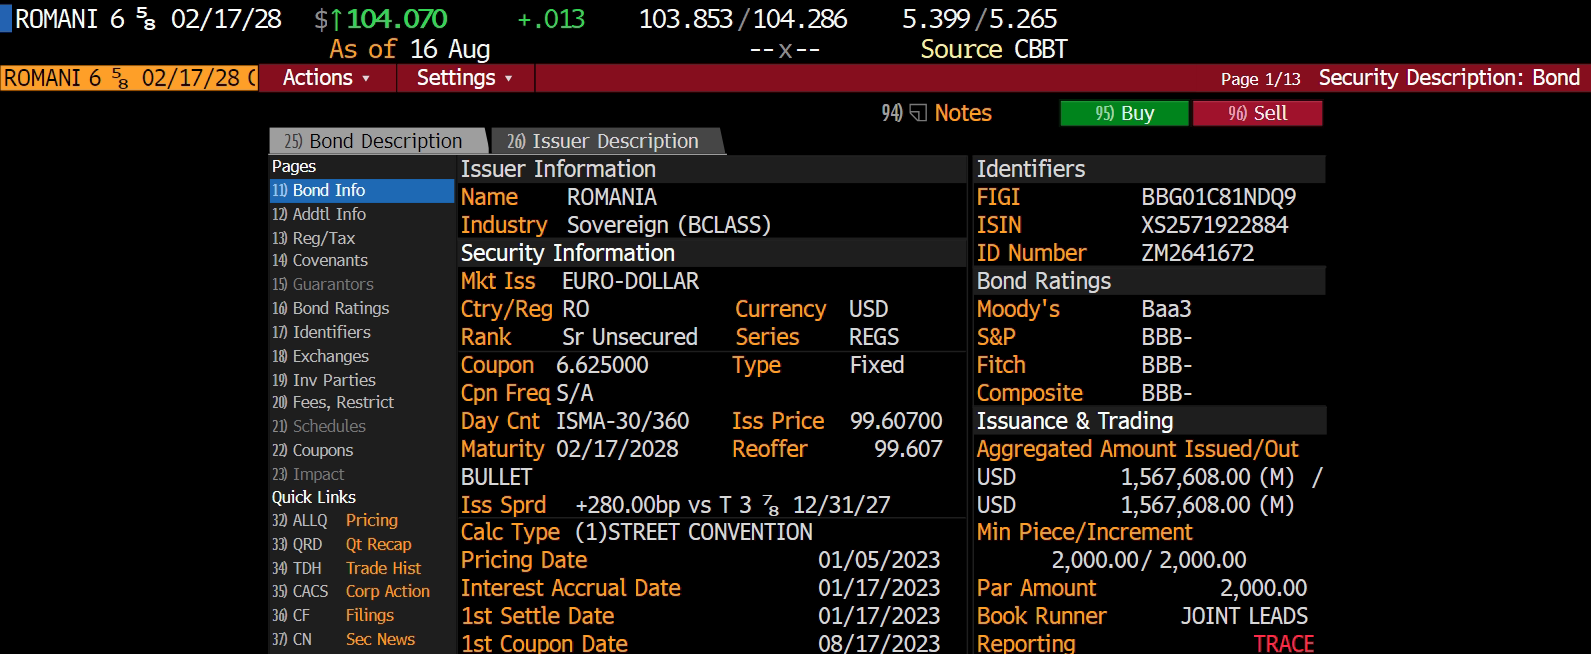Click the ROMANI 6 5/8 security input field
Screen dimensions: 1591x654
click(130, 78)
